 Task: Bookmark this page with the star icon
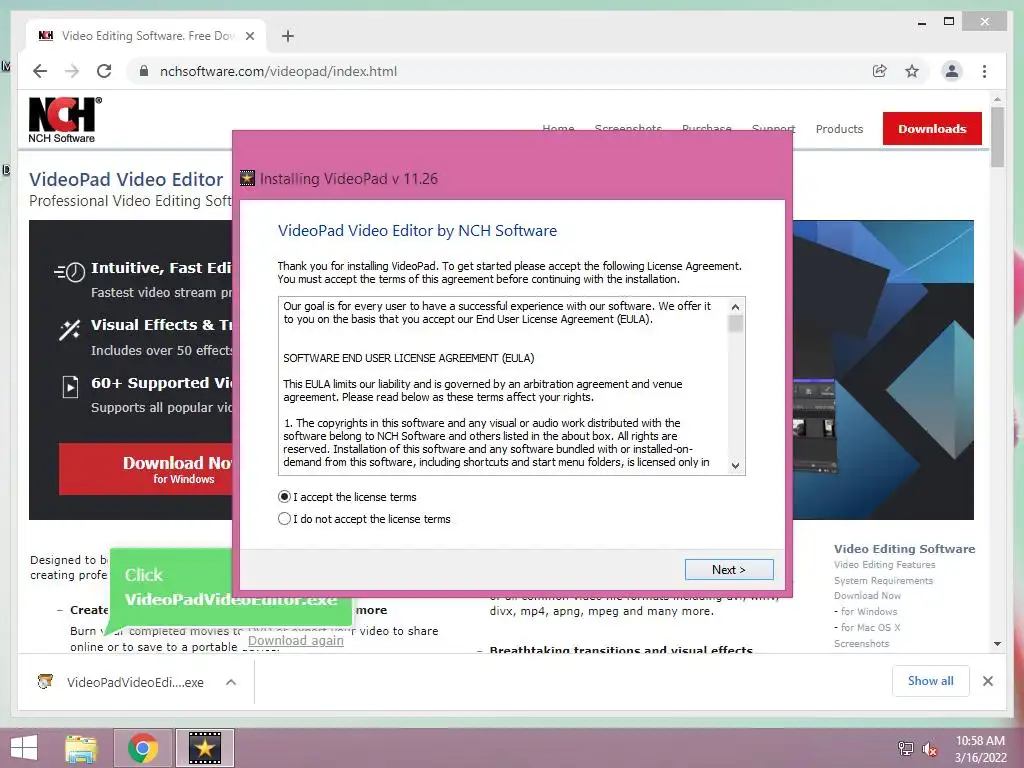912,71
